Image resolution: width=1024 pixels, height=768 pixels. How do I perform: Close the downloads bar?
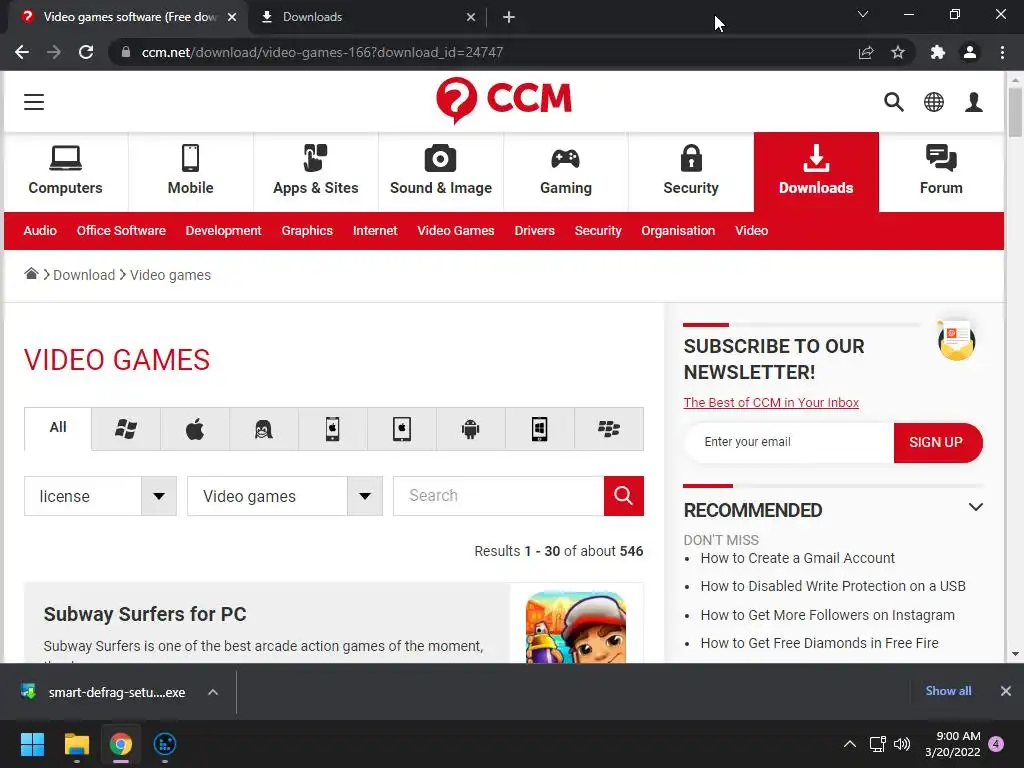1006,691
